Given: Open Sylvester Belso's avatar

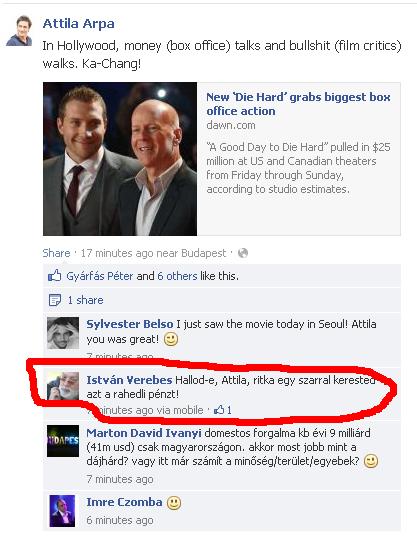Looking at the screenshot, I should [63, 333].
